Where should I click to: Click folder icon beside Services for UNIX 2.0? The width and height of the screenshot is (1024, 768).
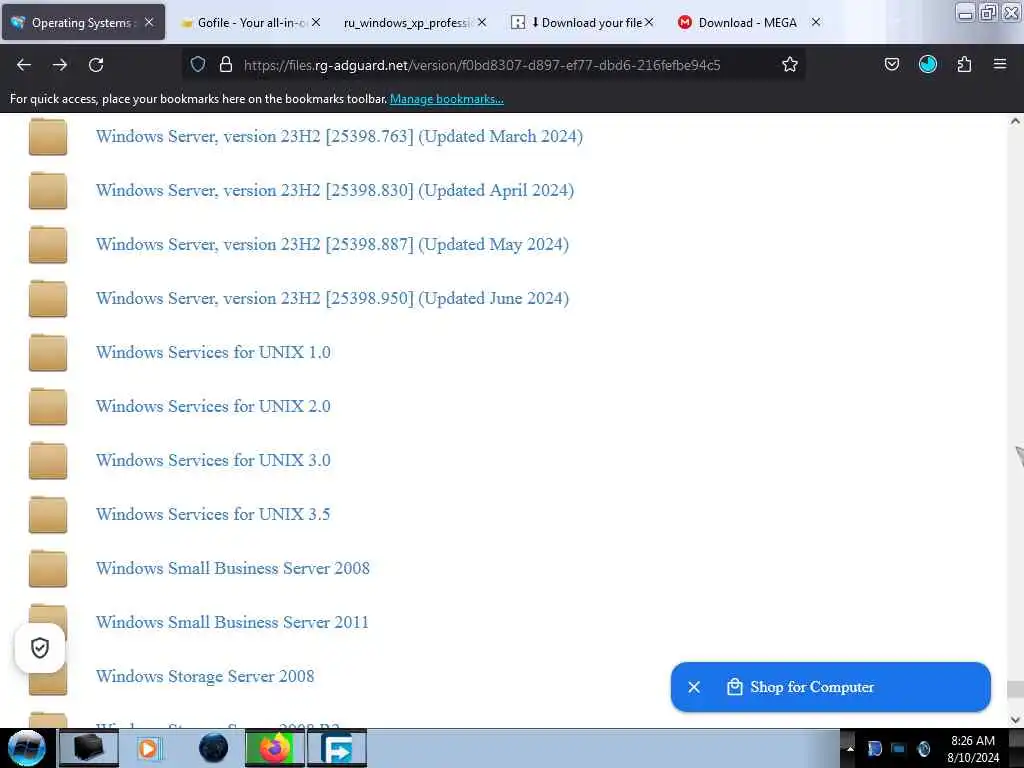48,406
